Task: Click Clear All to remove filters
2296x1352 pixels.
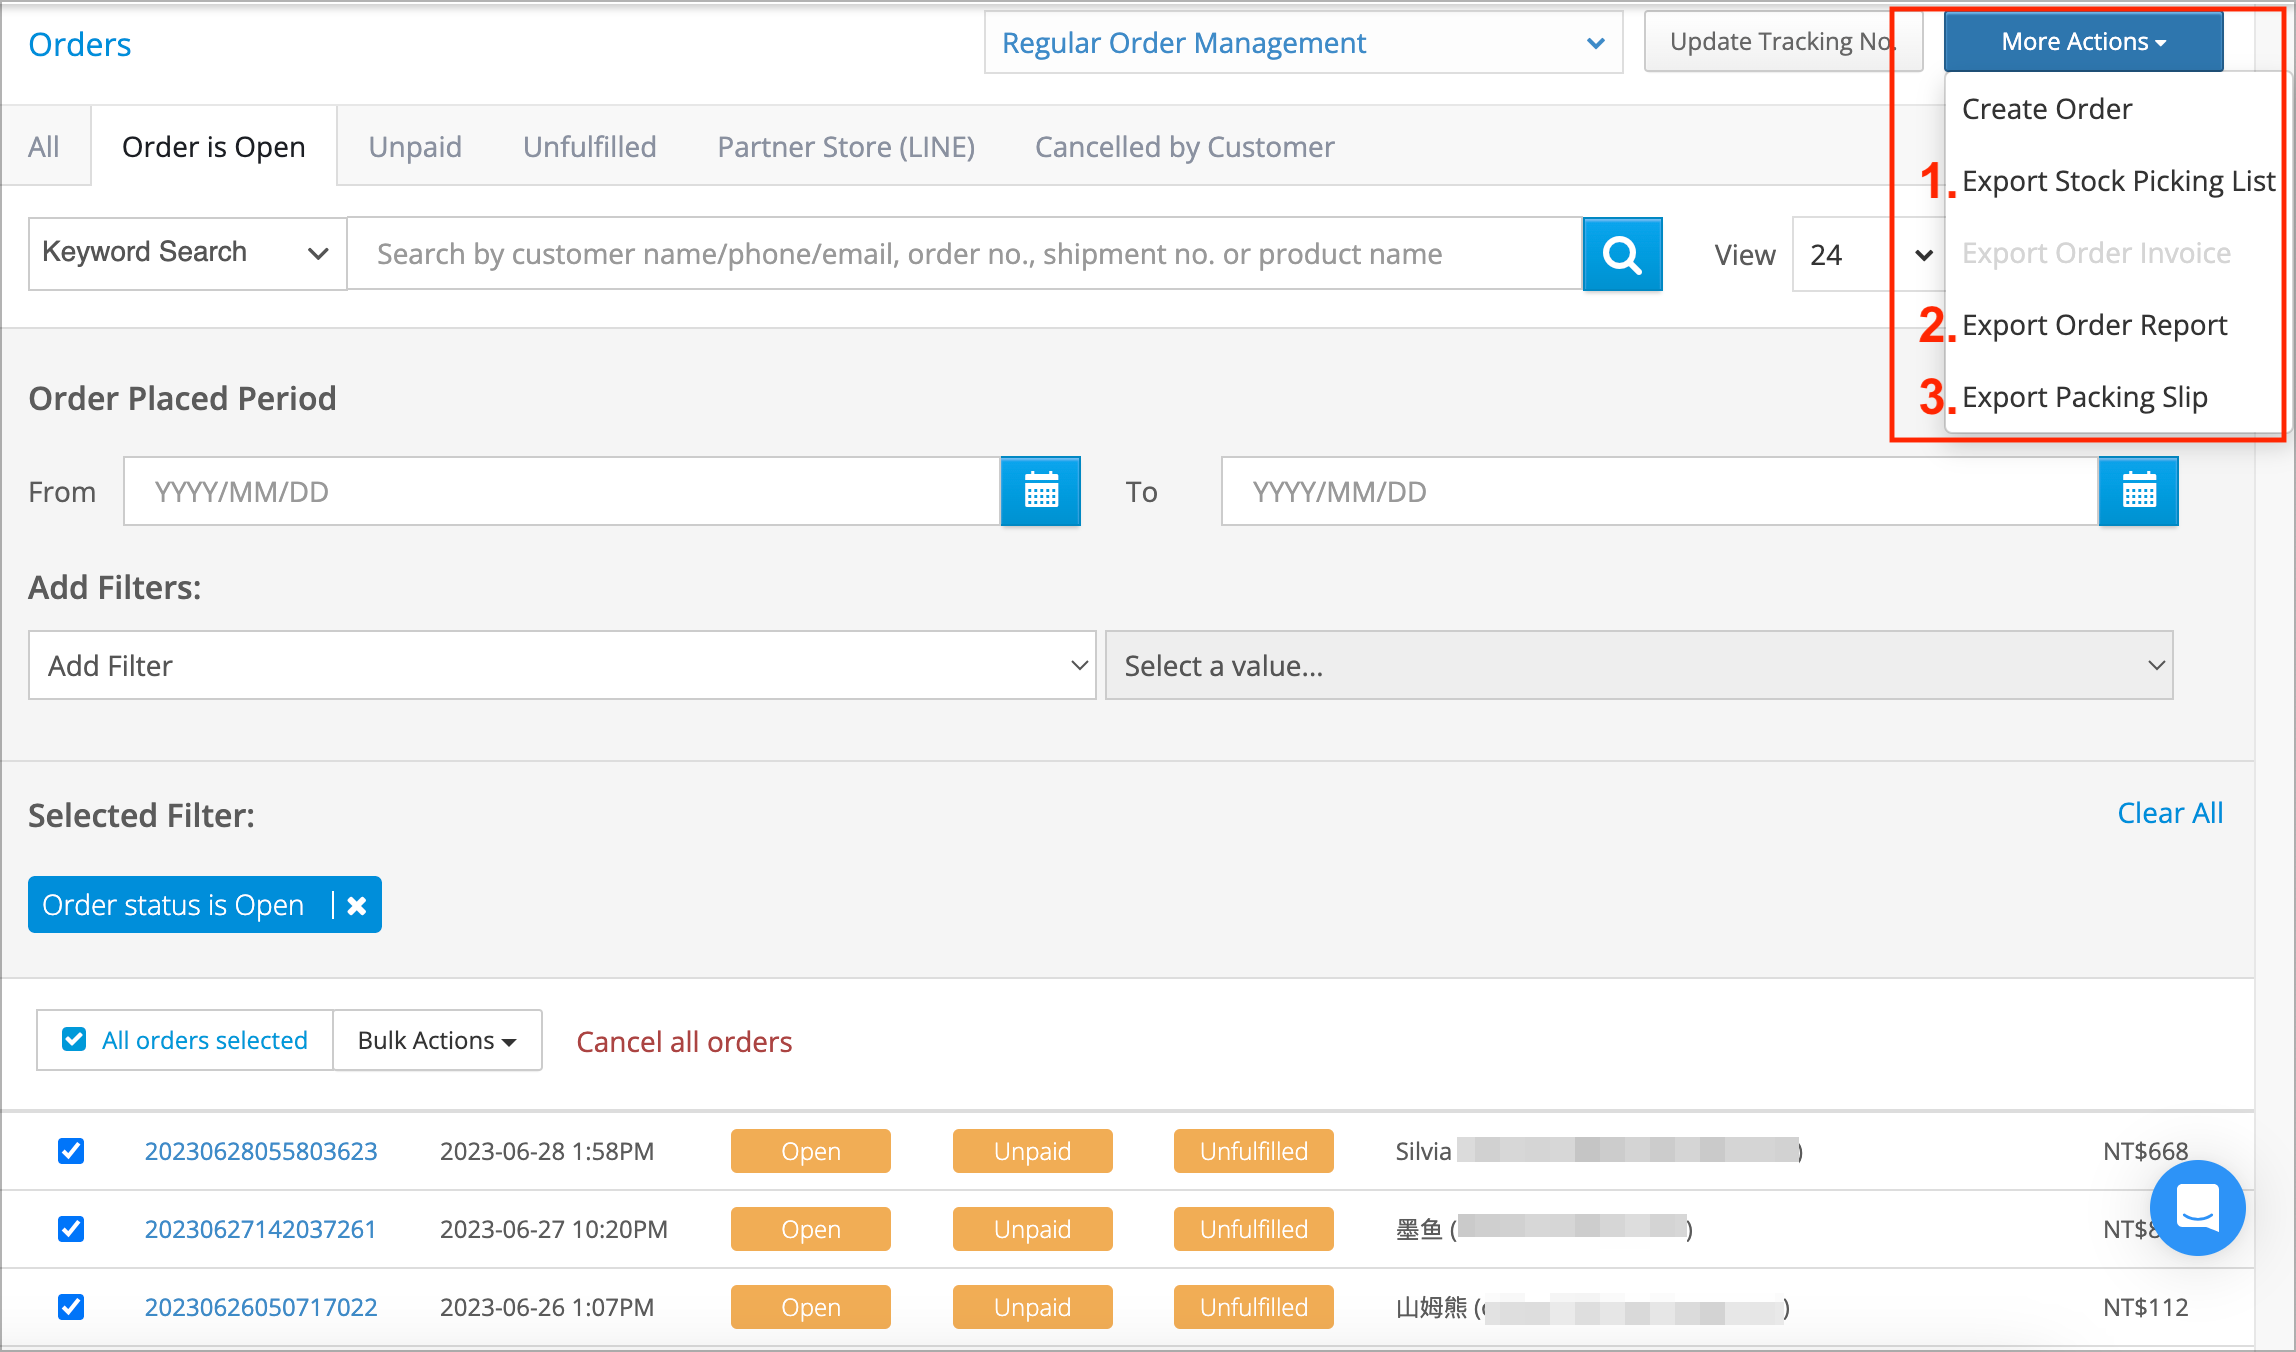Action: click(2169, 812)
